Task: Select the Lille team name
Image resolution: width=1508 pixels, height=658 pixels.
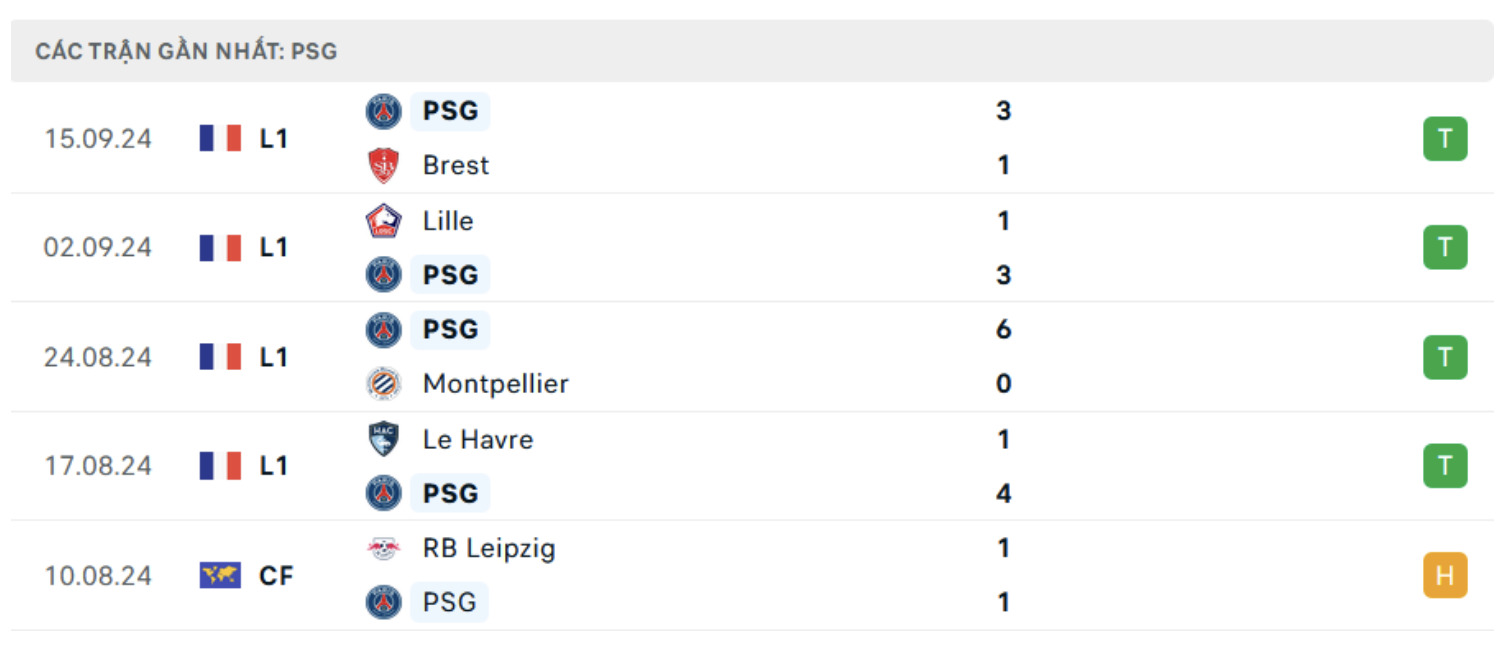Action: pos(448,221)
